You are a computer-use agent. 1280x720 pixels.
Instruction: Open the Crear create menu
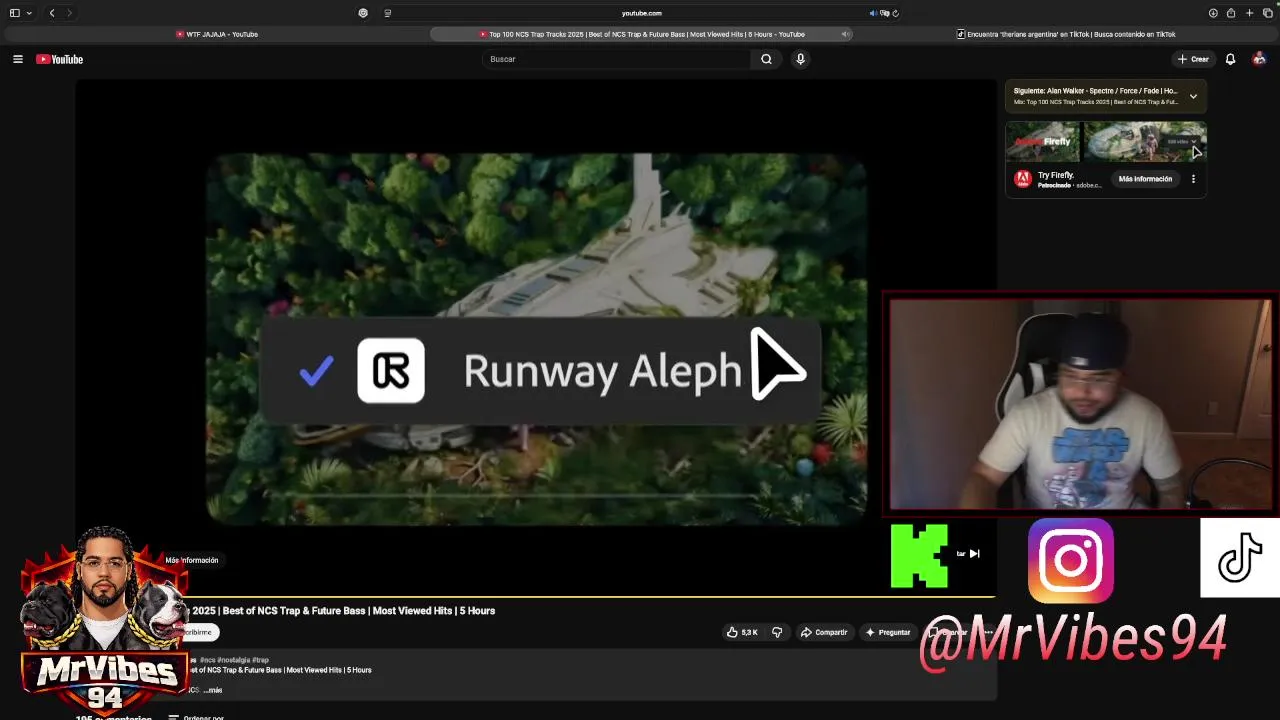click(x=1193, y=59)
